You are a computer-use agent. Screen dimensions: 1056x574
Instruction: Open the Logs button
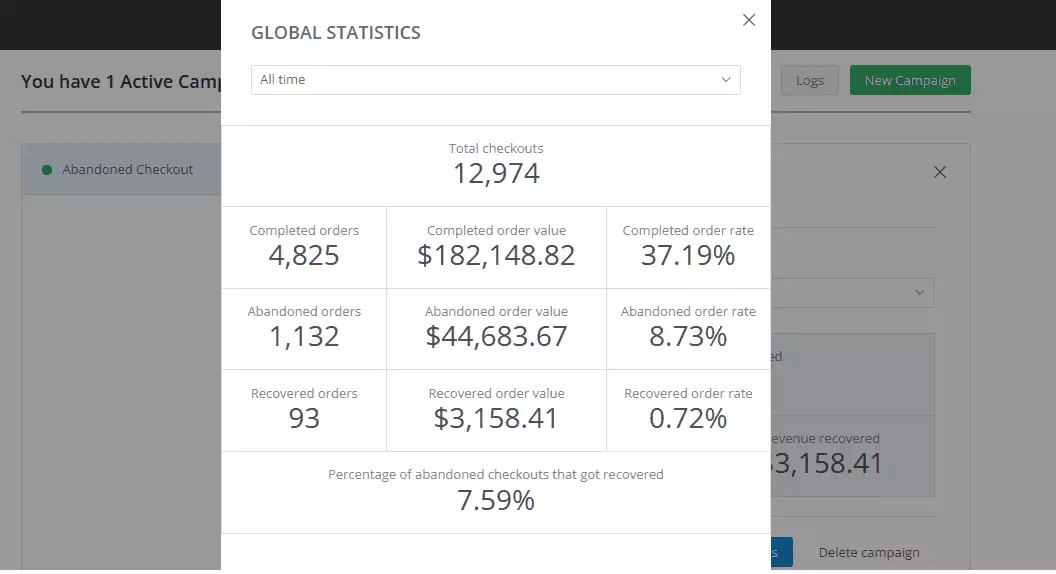(809, 81)
